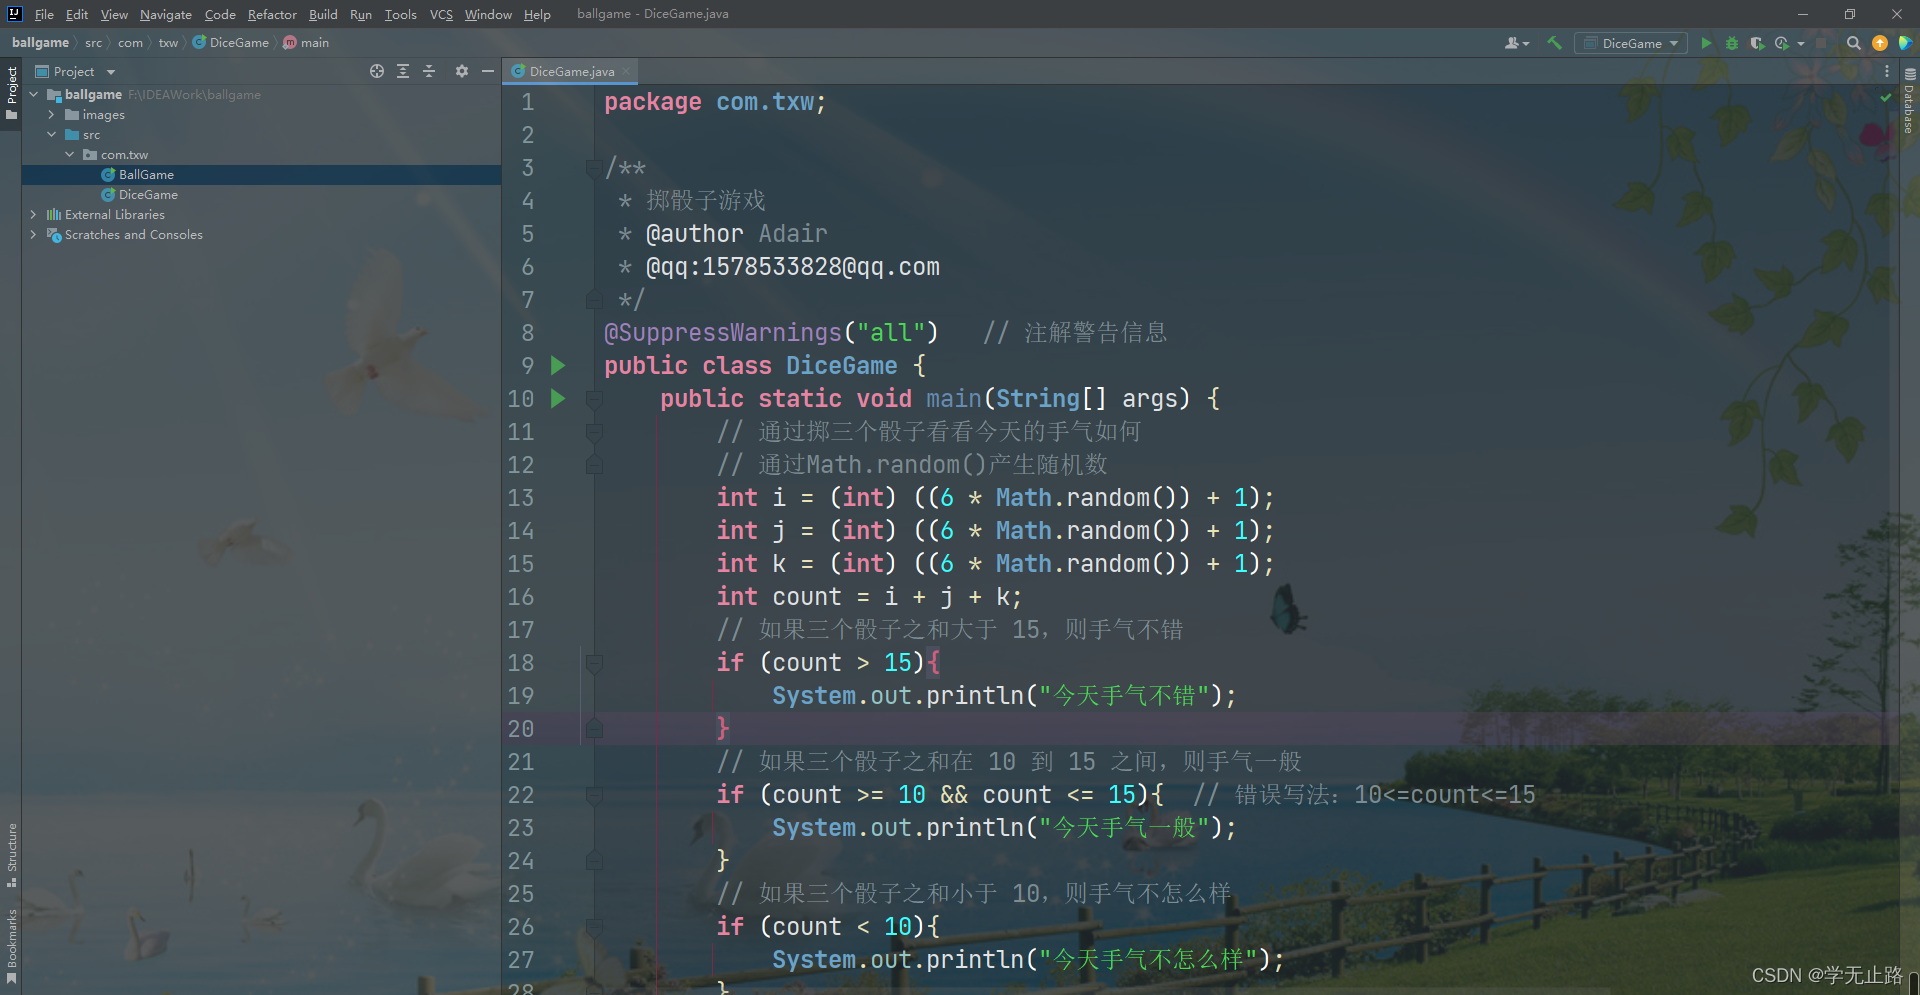Click the locate-file crosshair icon in Project panel

(x=377, y=71)
